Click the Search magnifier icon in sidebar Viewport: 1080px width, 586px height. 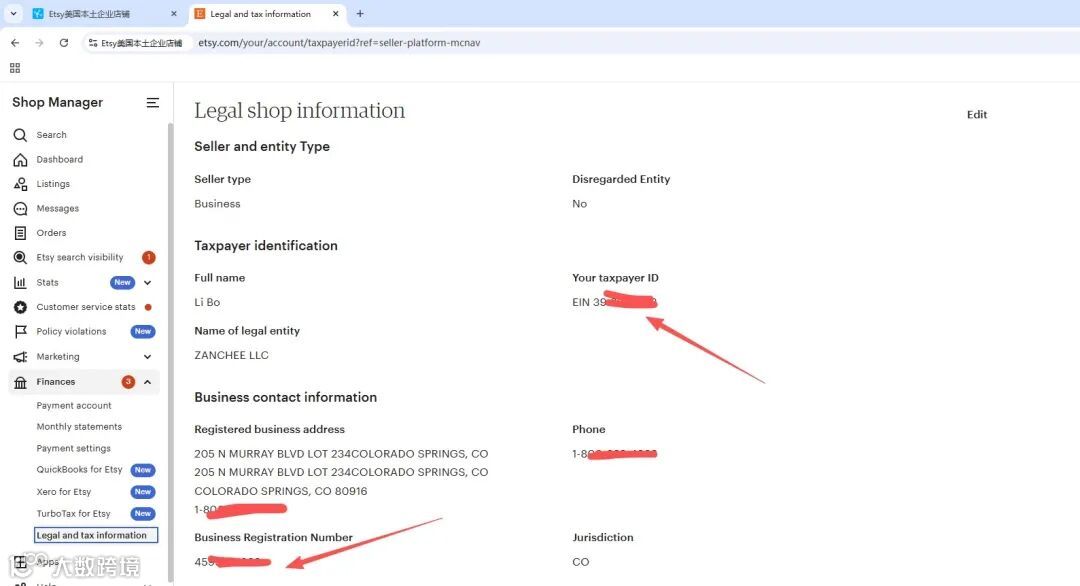tap(20, 135)
